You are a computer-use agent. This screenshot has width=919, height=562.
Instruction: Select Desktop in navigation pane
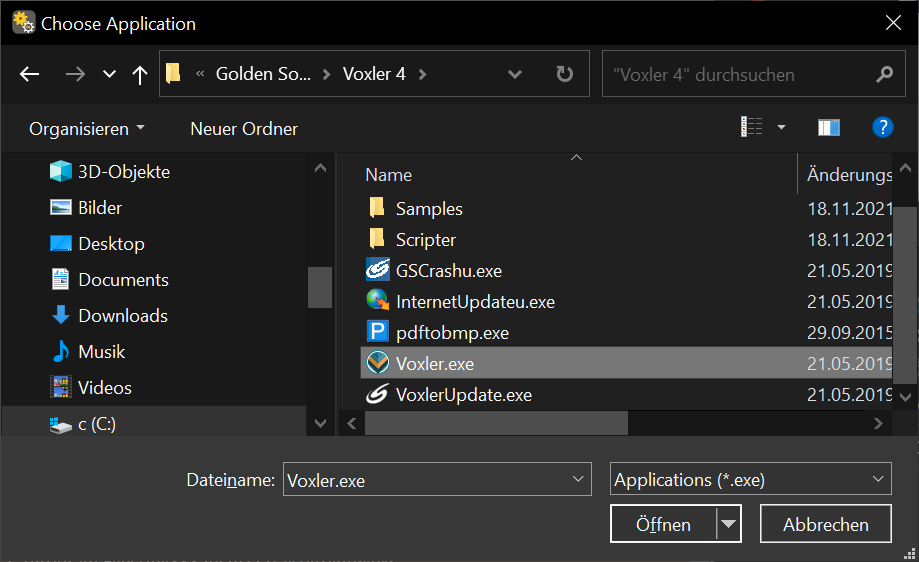point(111,244)
